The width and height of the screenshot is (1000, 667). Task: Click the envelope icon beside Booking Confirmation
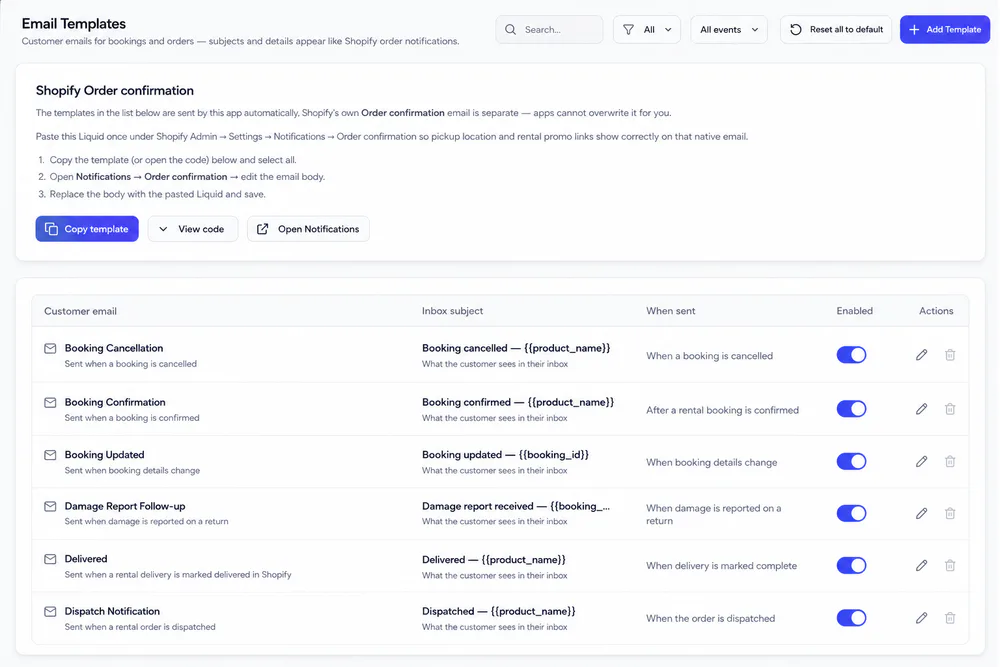click(x=50, y=402)
